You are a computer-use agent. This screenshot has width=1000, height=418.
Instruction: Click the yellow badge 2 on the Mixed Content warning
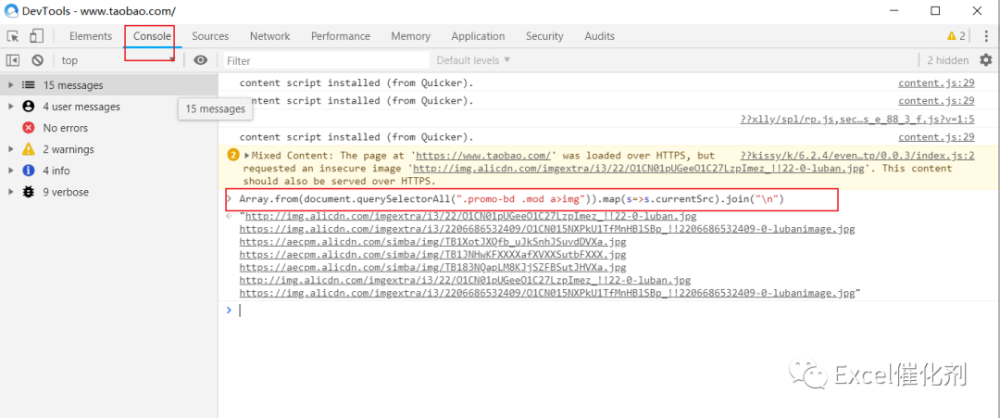click(x=233, y=155)
